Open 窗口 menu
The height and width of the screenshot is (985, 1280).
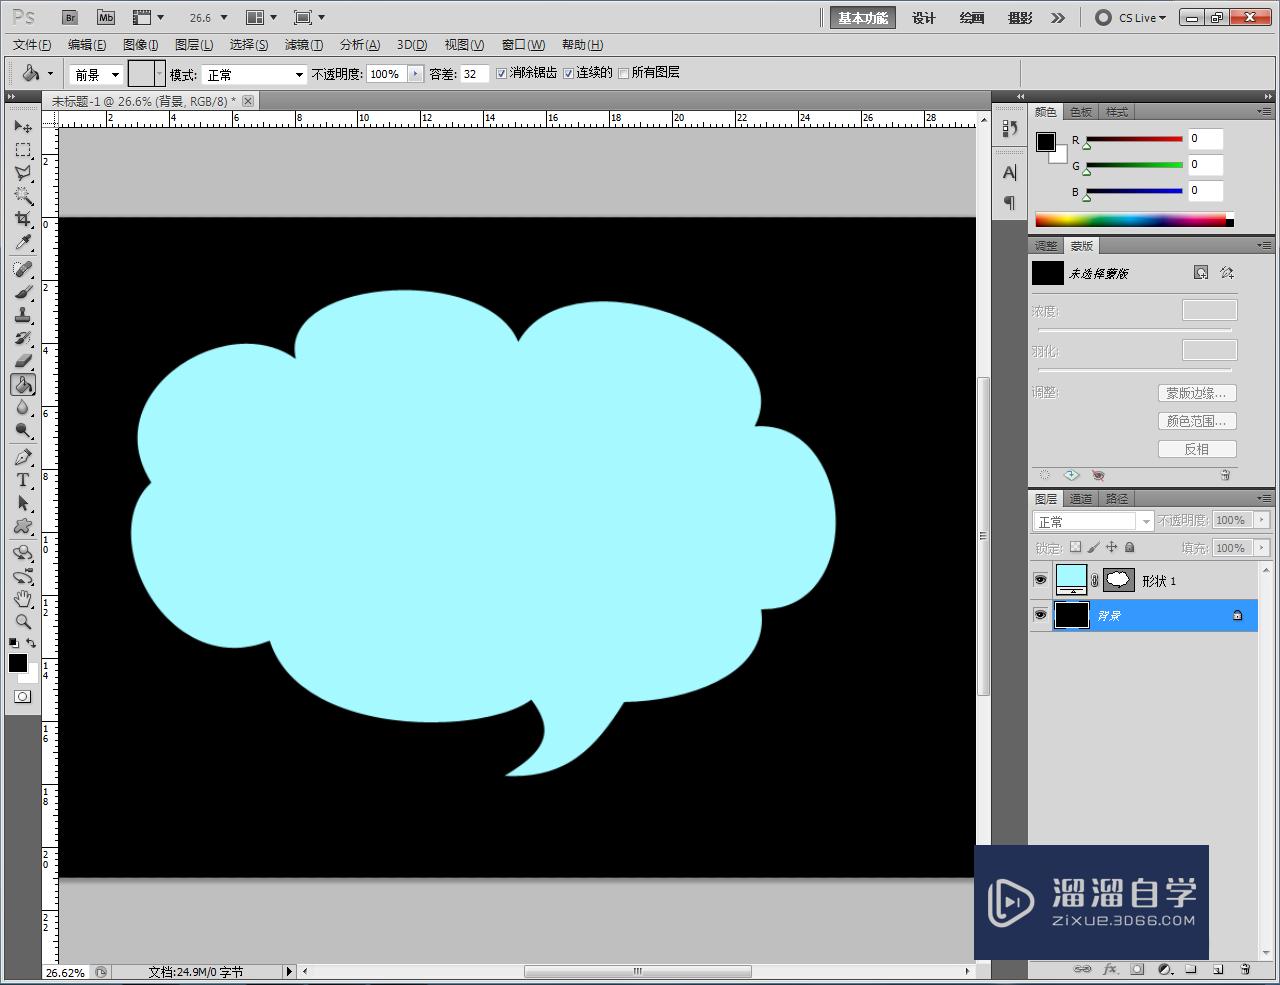click(523, 45)
